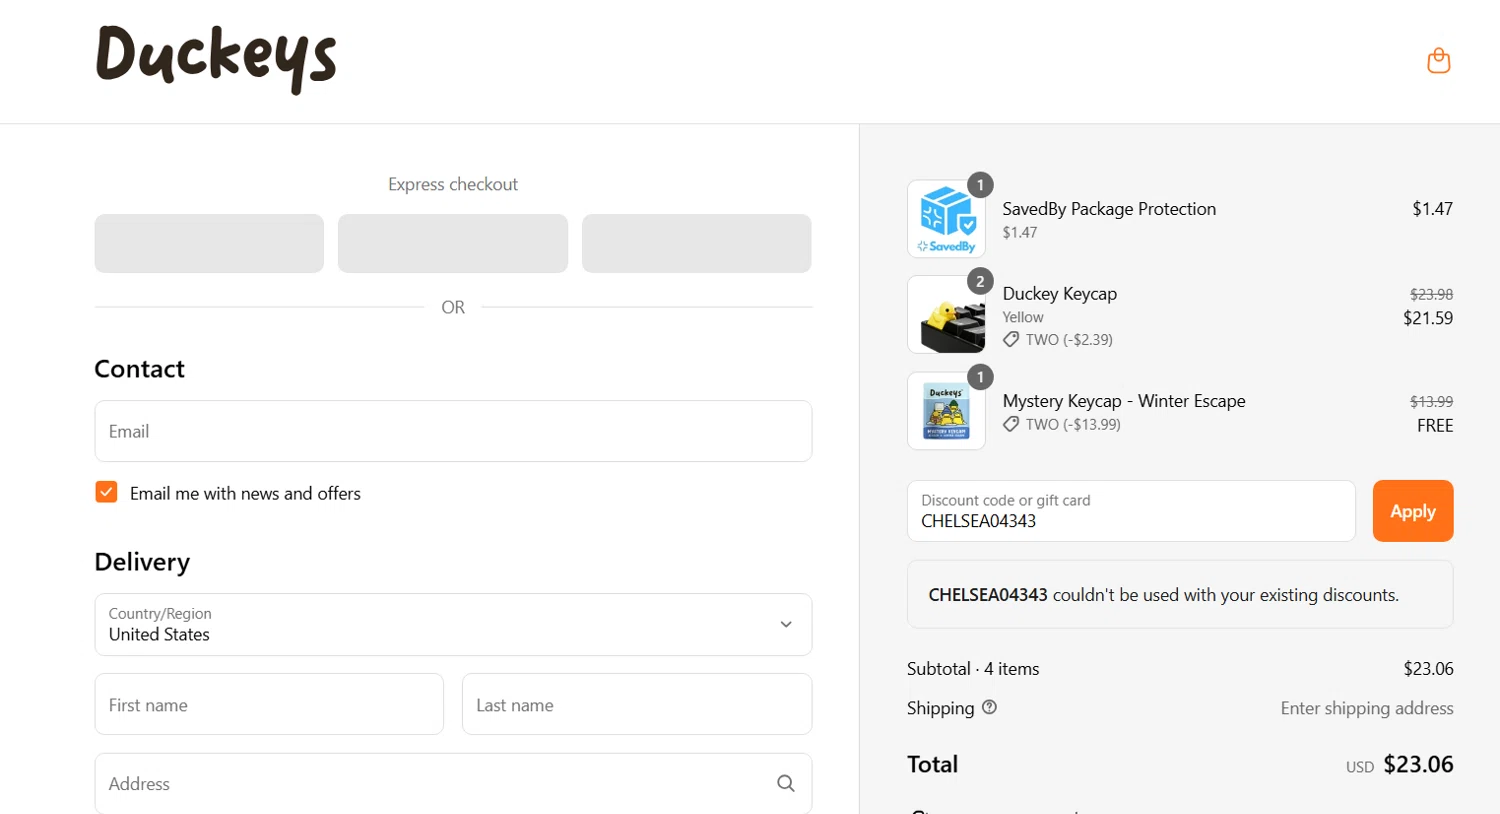Apply the discount code
Viewport: 1500px width, 814px height.
click(x=1413, y=511)
